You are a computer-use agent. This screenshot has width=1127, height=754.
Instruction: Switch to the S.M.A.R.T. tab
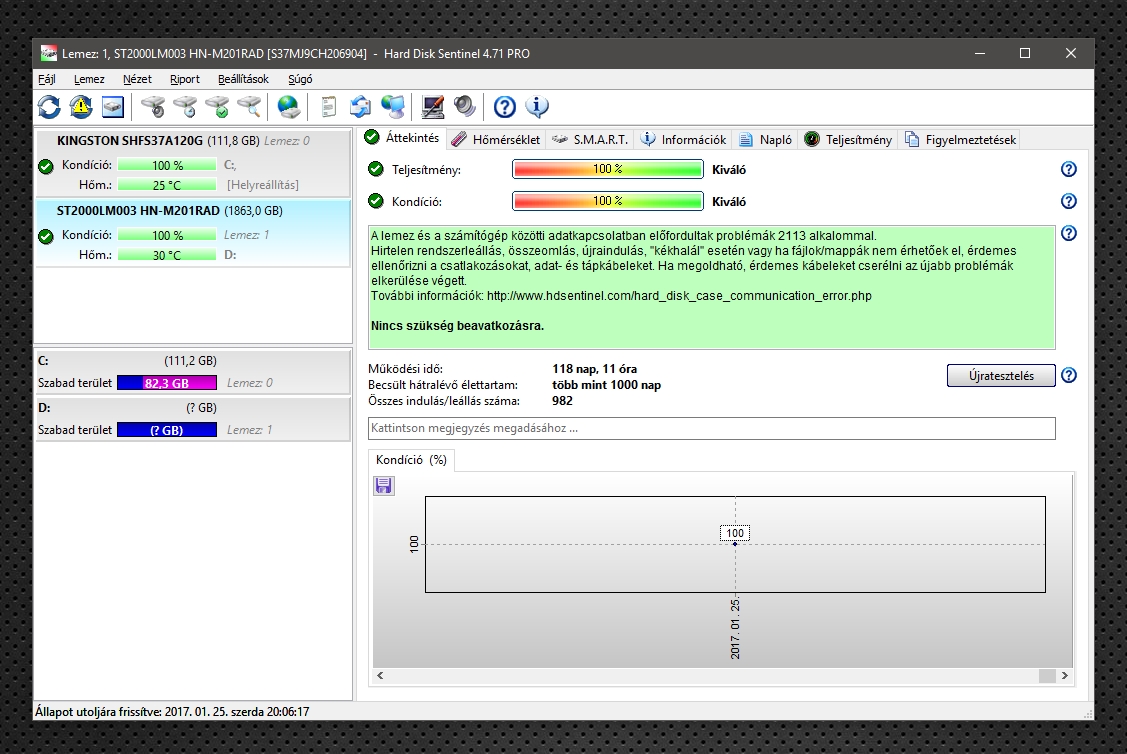pos(590,139)
